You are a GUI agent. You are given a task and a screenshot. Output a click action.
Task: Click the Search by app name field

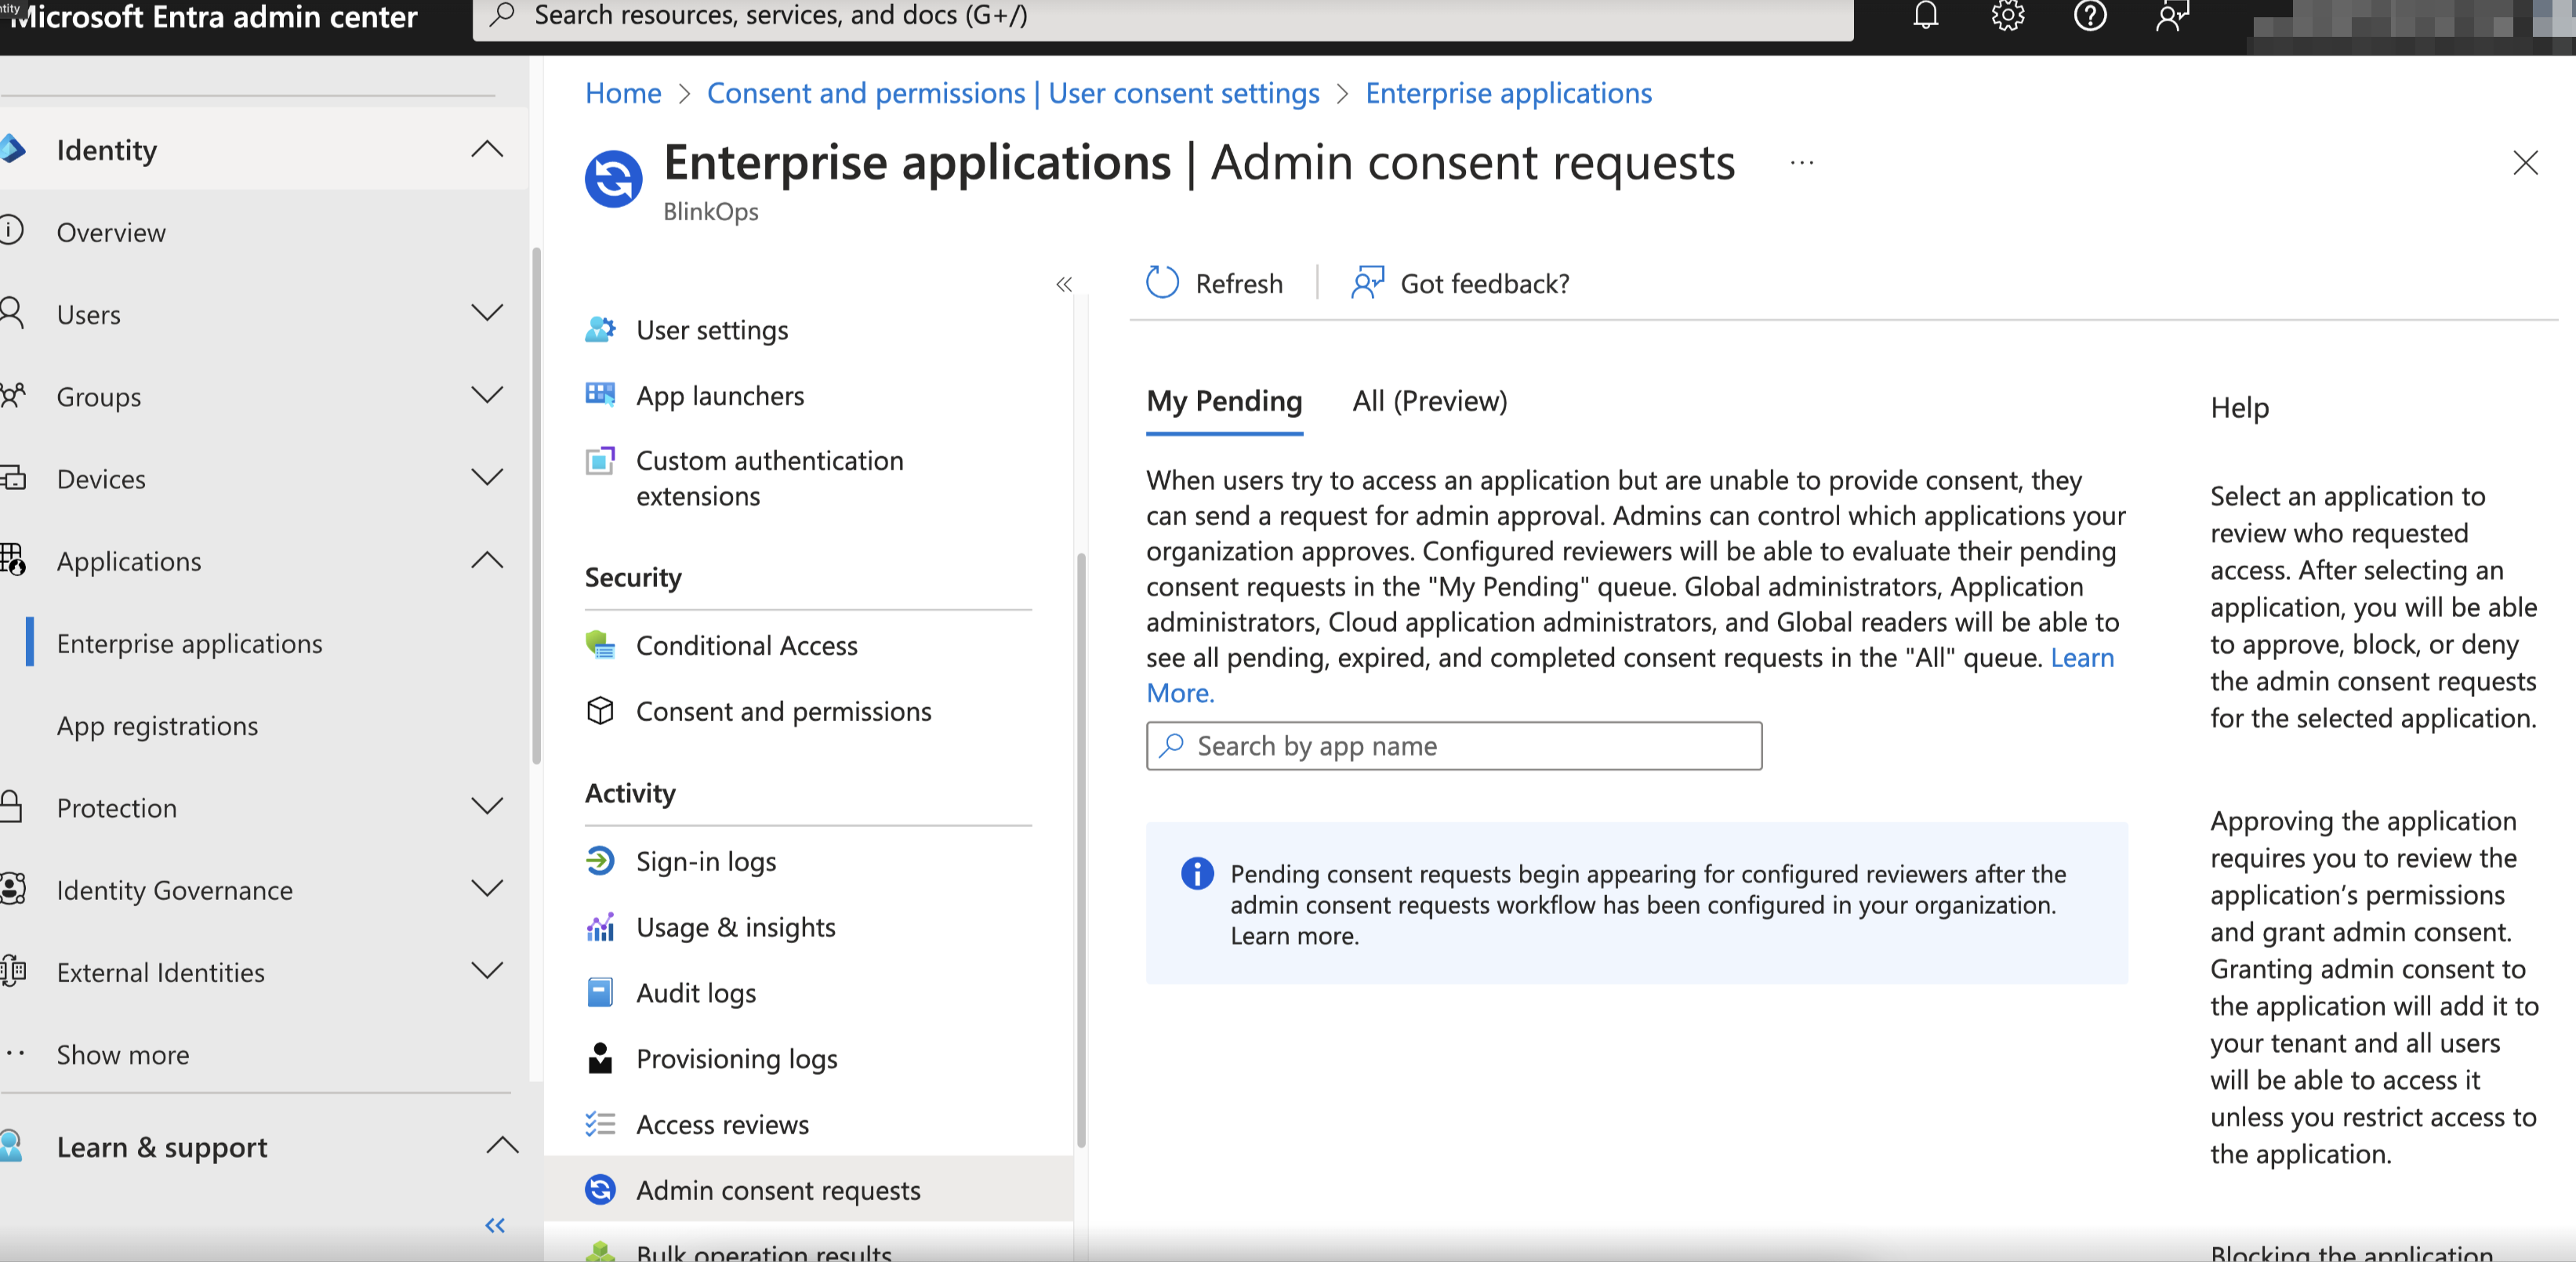pyautogui.click(x=1454, y=745)
